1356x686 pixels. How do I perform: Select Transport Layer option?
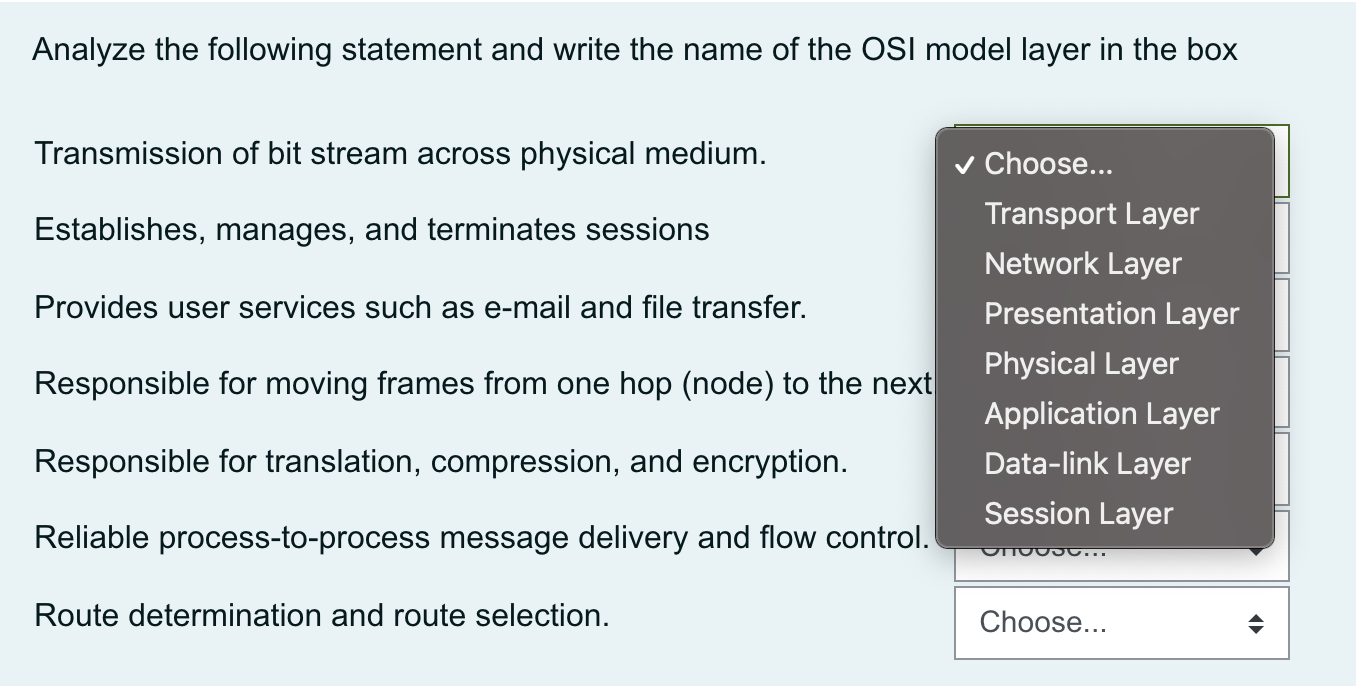tap(1091, 213)
